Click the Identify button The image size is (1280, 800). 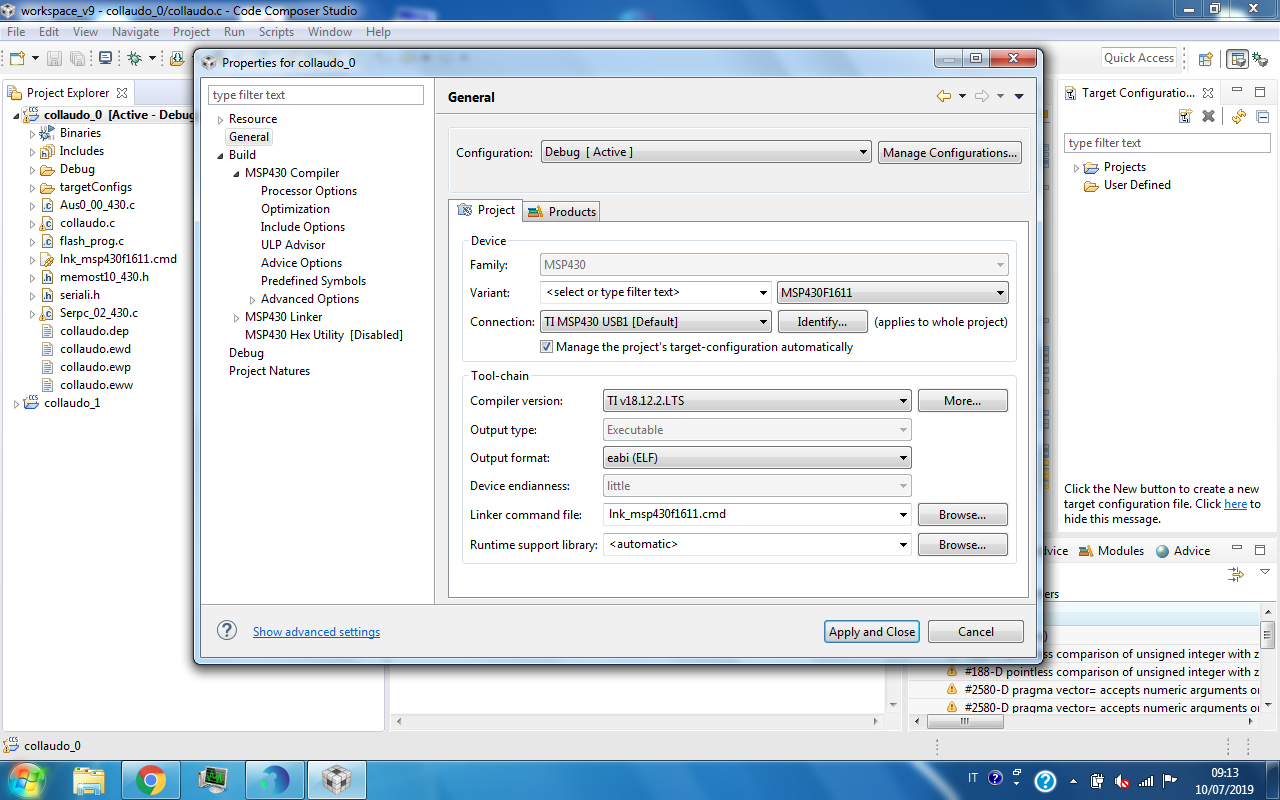(x=822, y=322)
